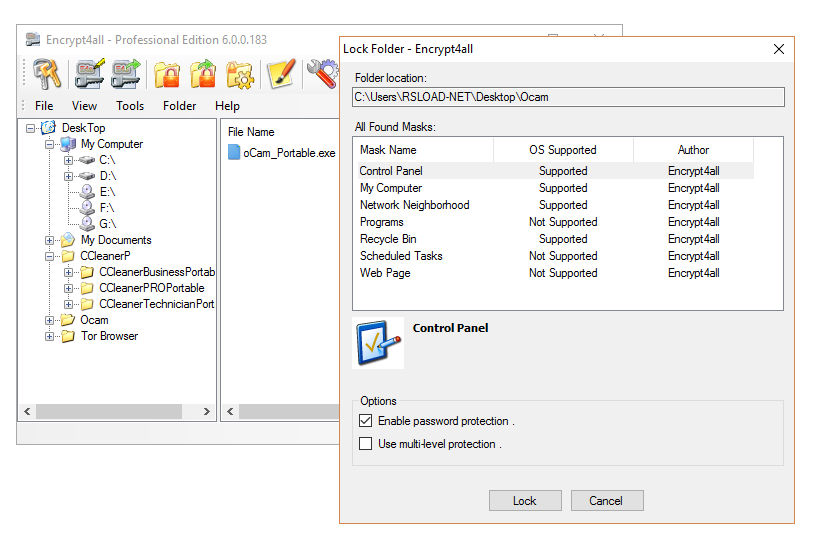The image size is (821, 547).
Task: Select the C:\ hard drive icon
Action: 87,160
